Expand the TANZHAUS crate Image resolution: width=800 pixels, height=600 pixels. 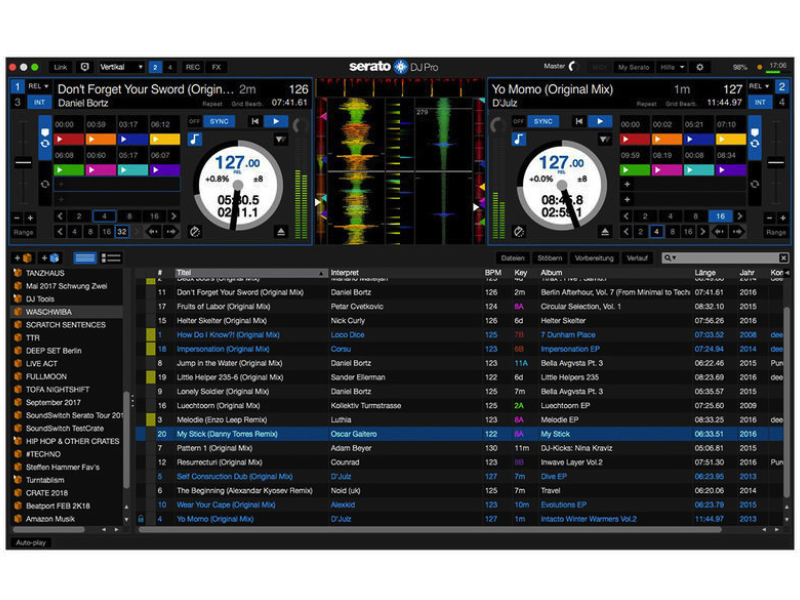tap(17, 273)
